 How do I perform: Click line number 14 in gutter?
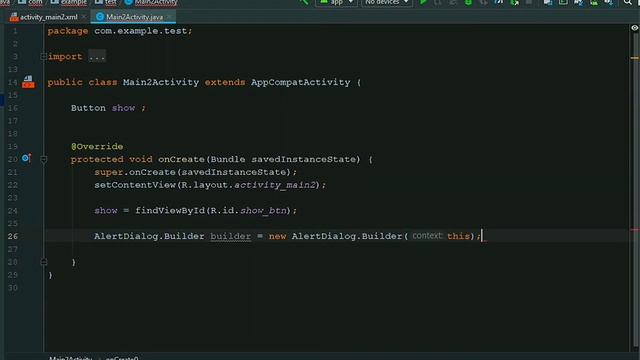tap(13, 82)
